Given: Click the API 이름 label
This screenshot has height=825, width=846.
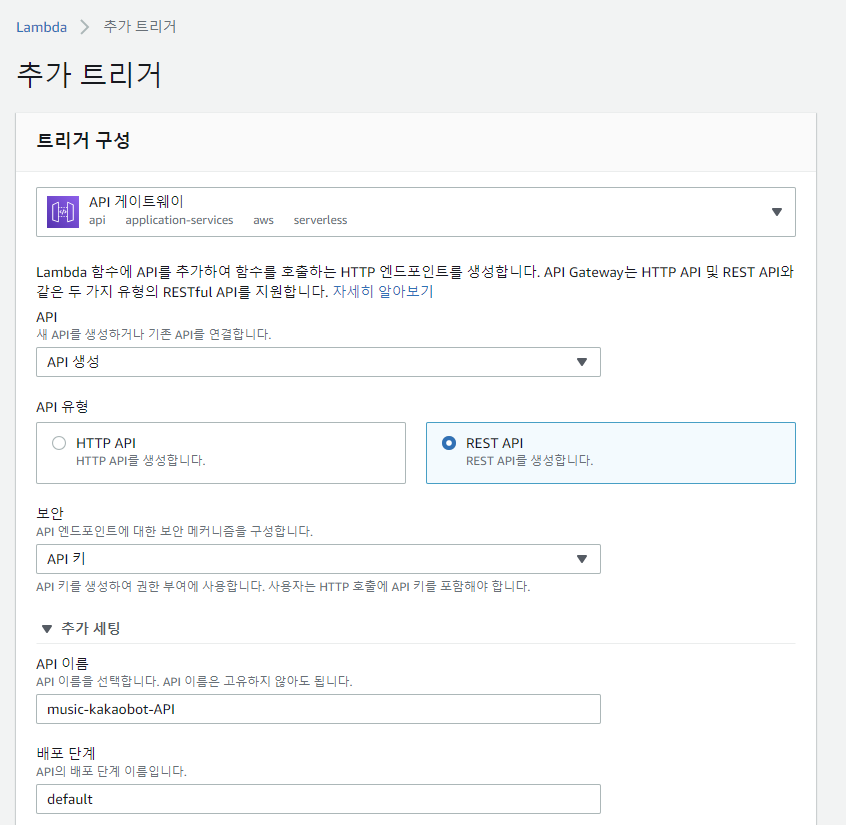Looking at the screenshot, I should (x=62, y=664).
